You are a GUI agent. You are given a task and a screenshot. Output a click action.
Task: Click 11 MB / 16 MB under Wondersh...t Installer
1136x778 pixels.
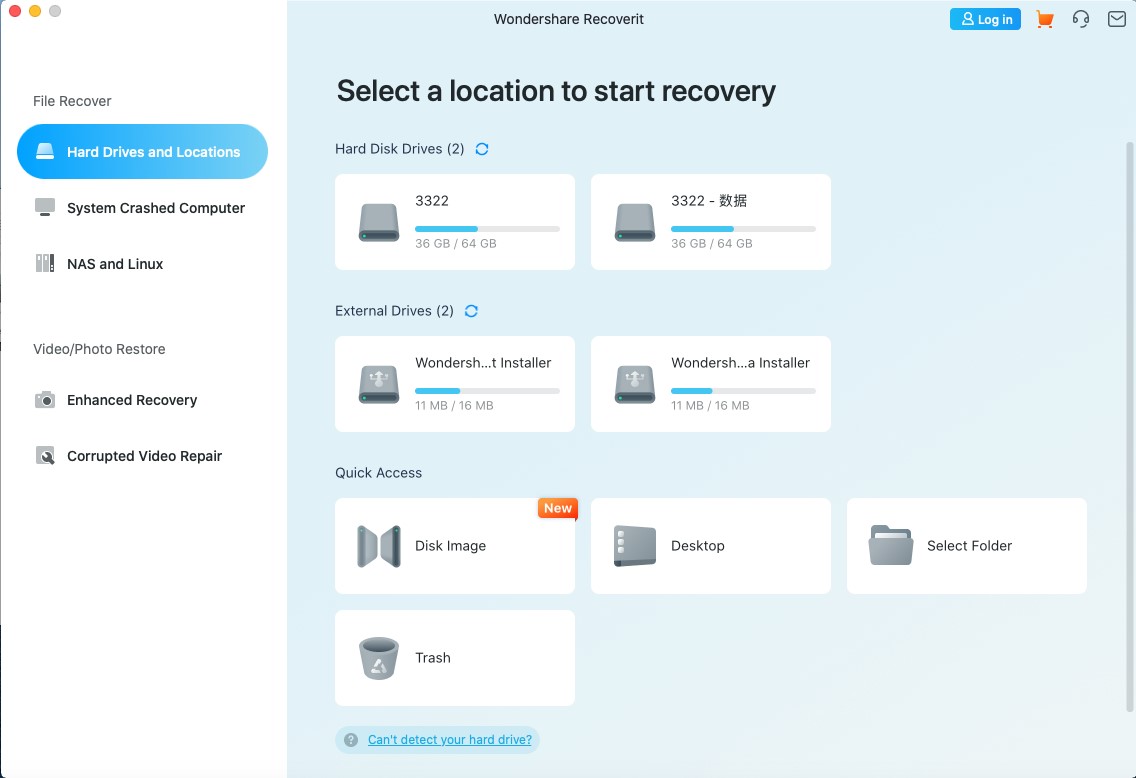(454, 406)
